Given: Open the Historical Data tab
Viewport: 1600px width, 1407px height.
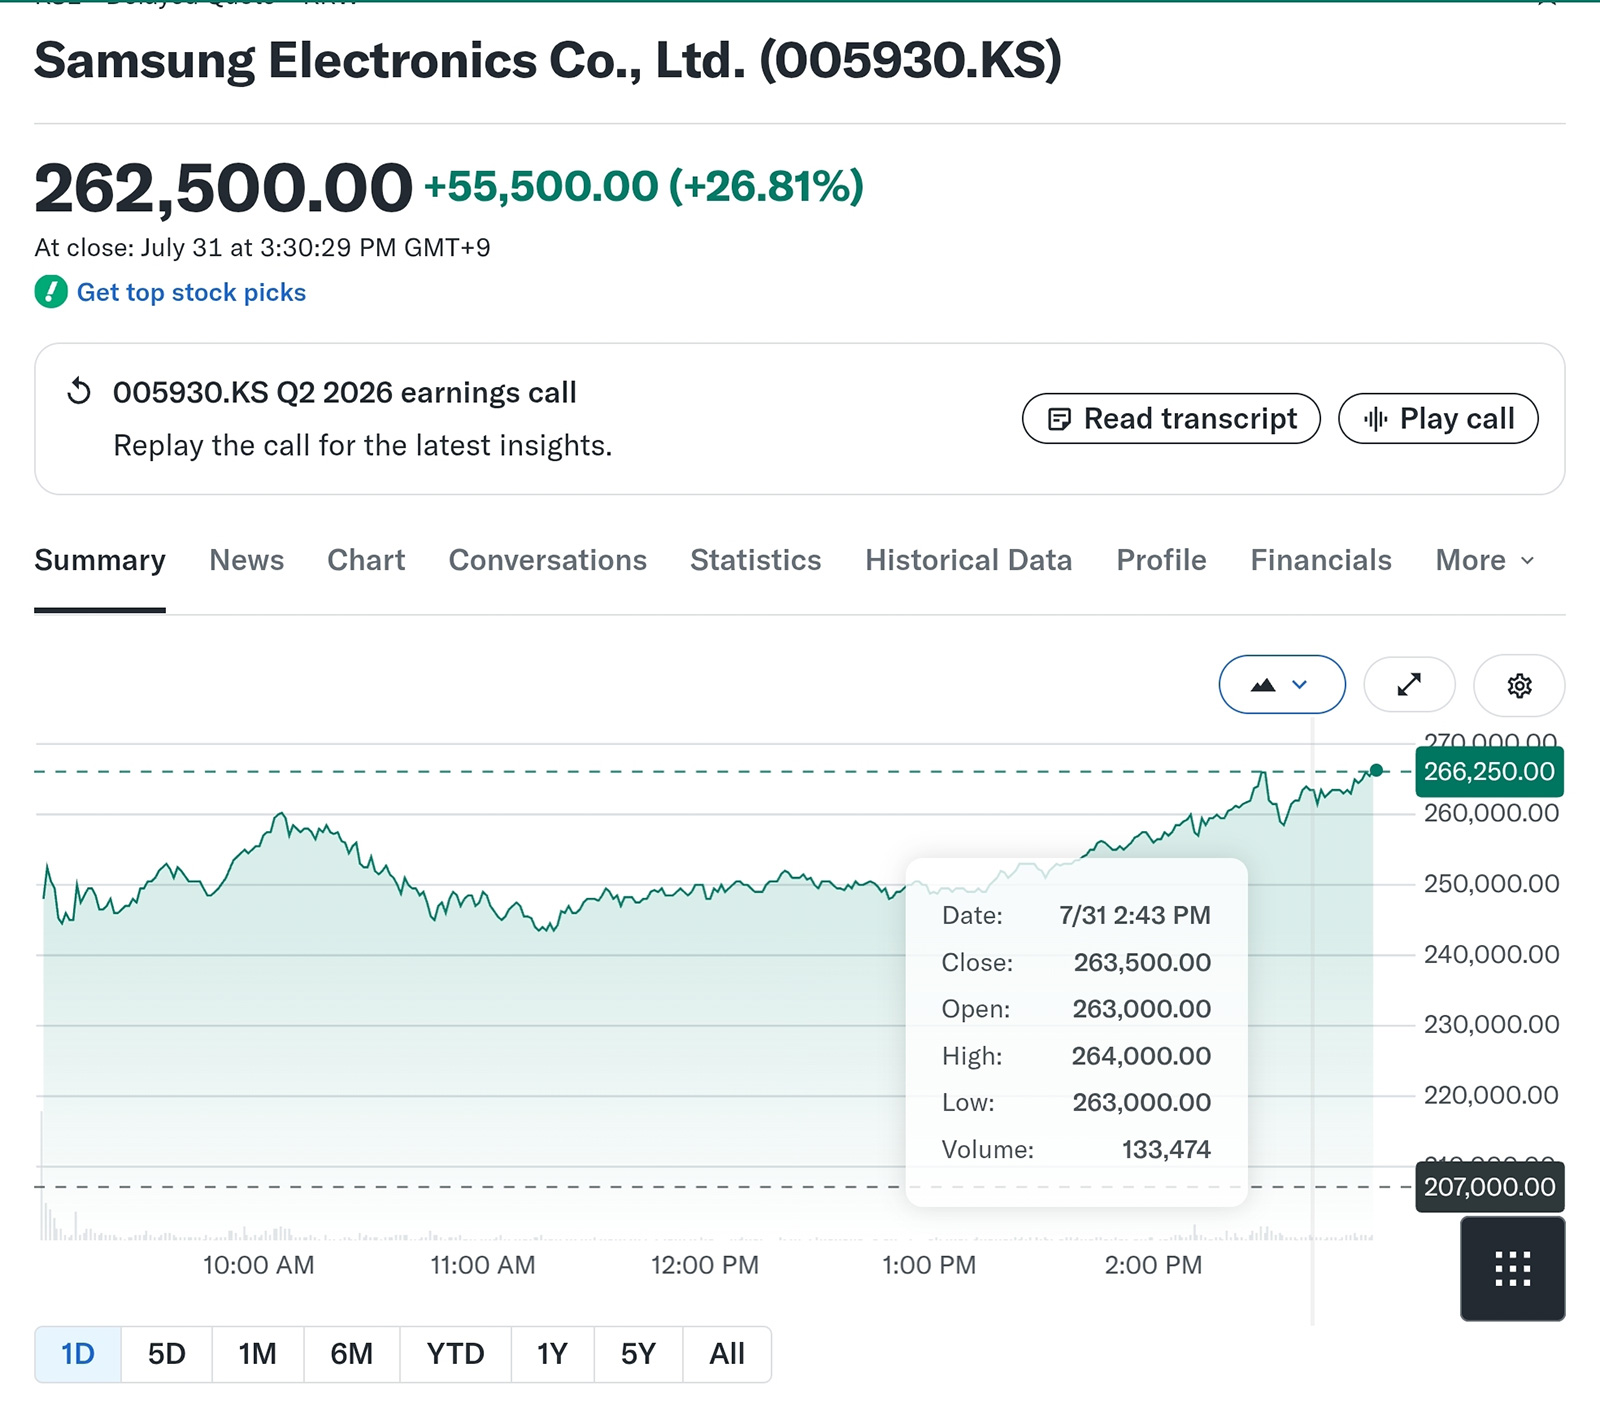Looking at the screenshot, I should [x=968, y=560].
